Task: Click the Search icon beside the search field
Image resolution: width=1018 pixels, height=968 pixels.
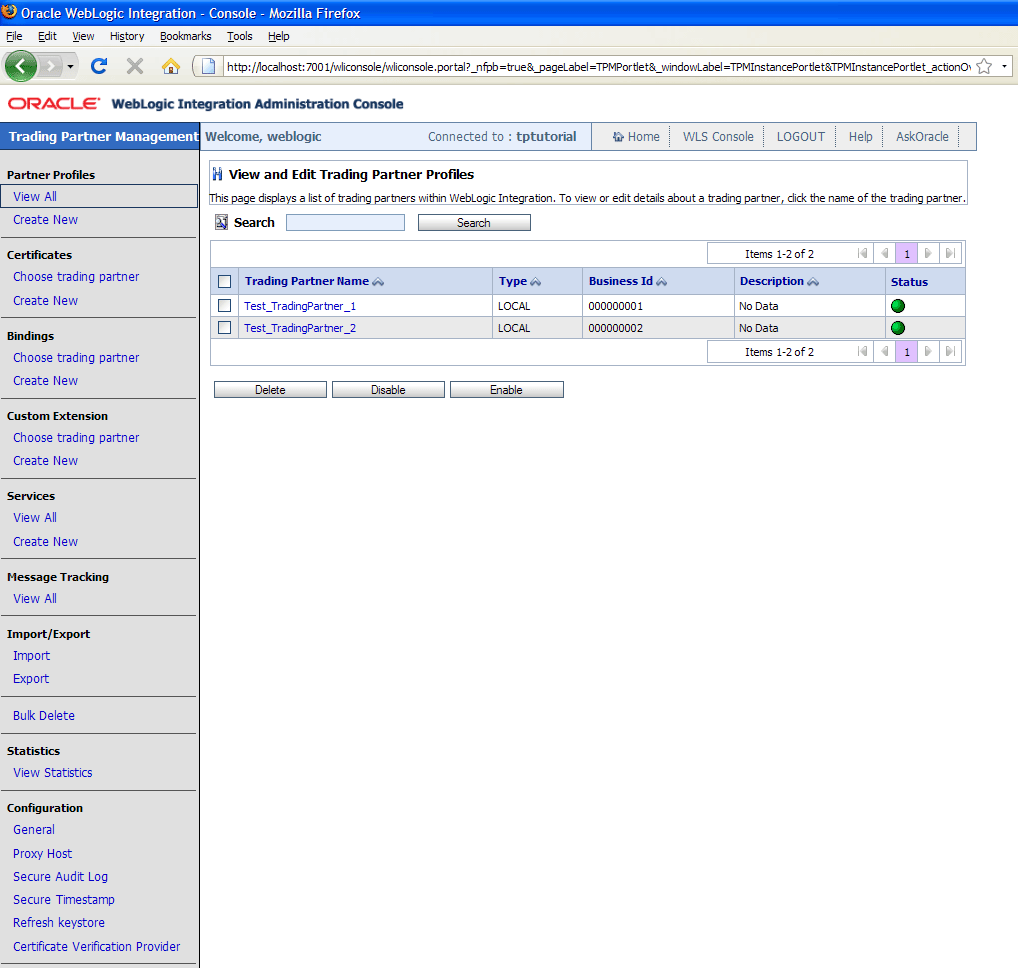Action: click(x=221, y=222)
